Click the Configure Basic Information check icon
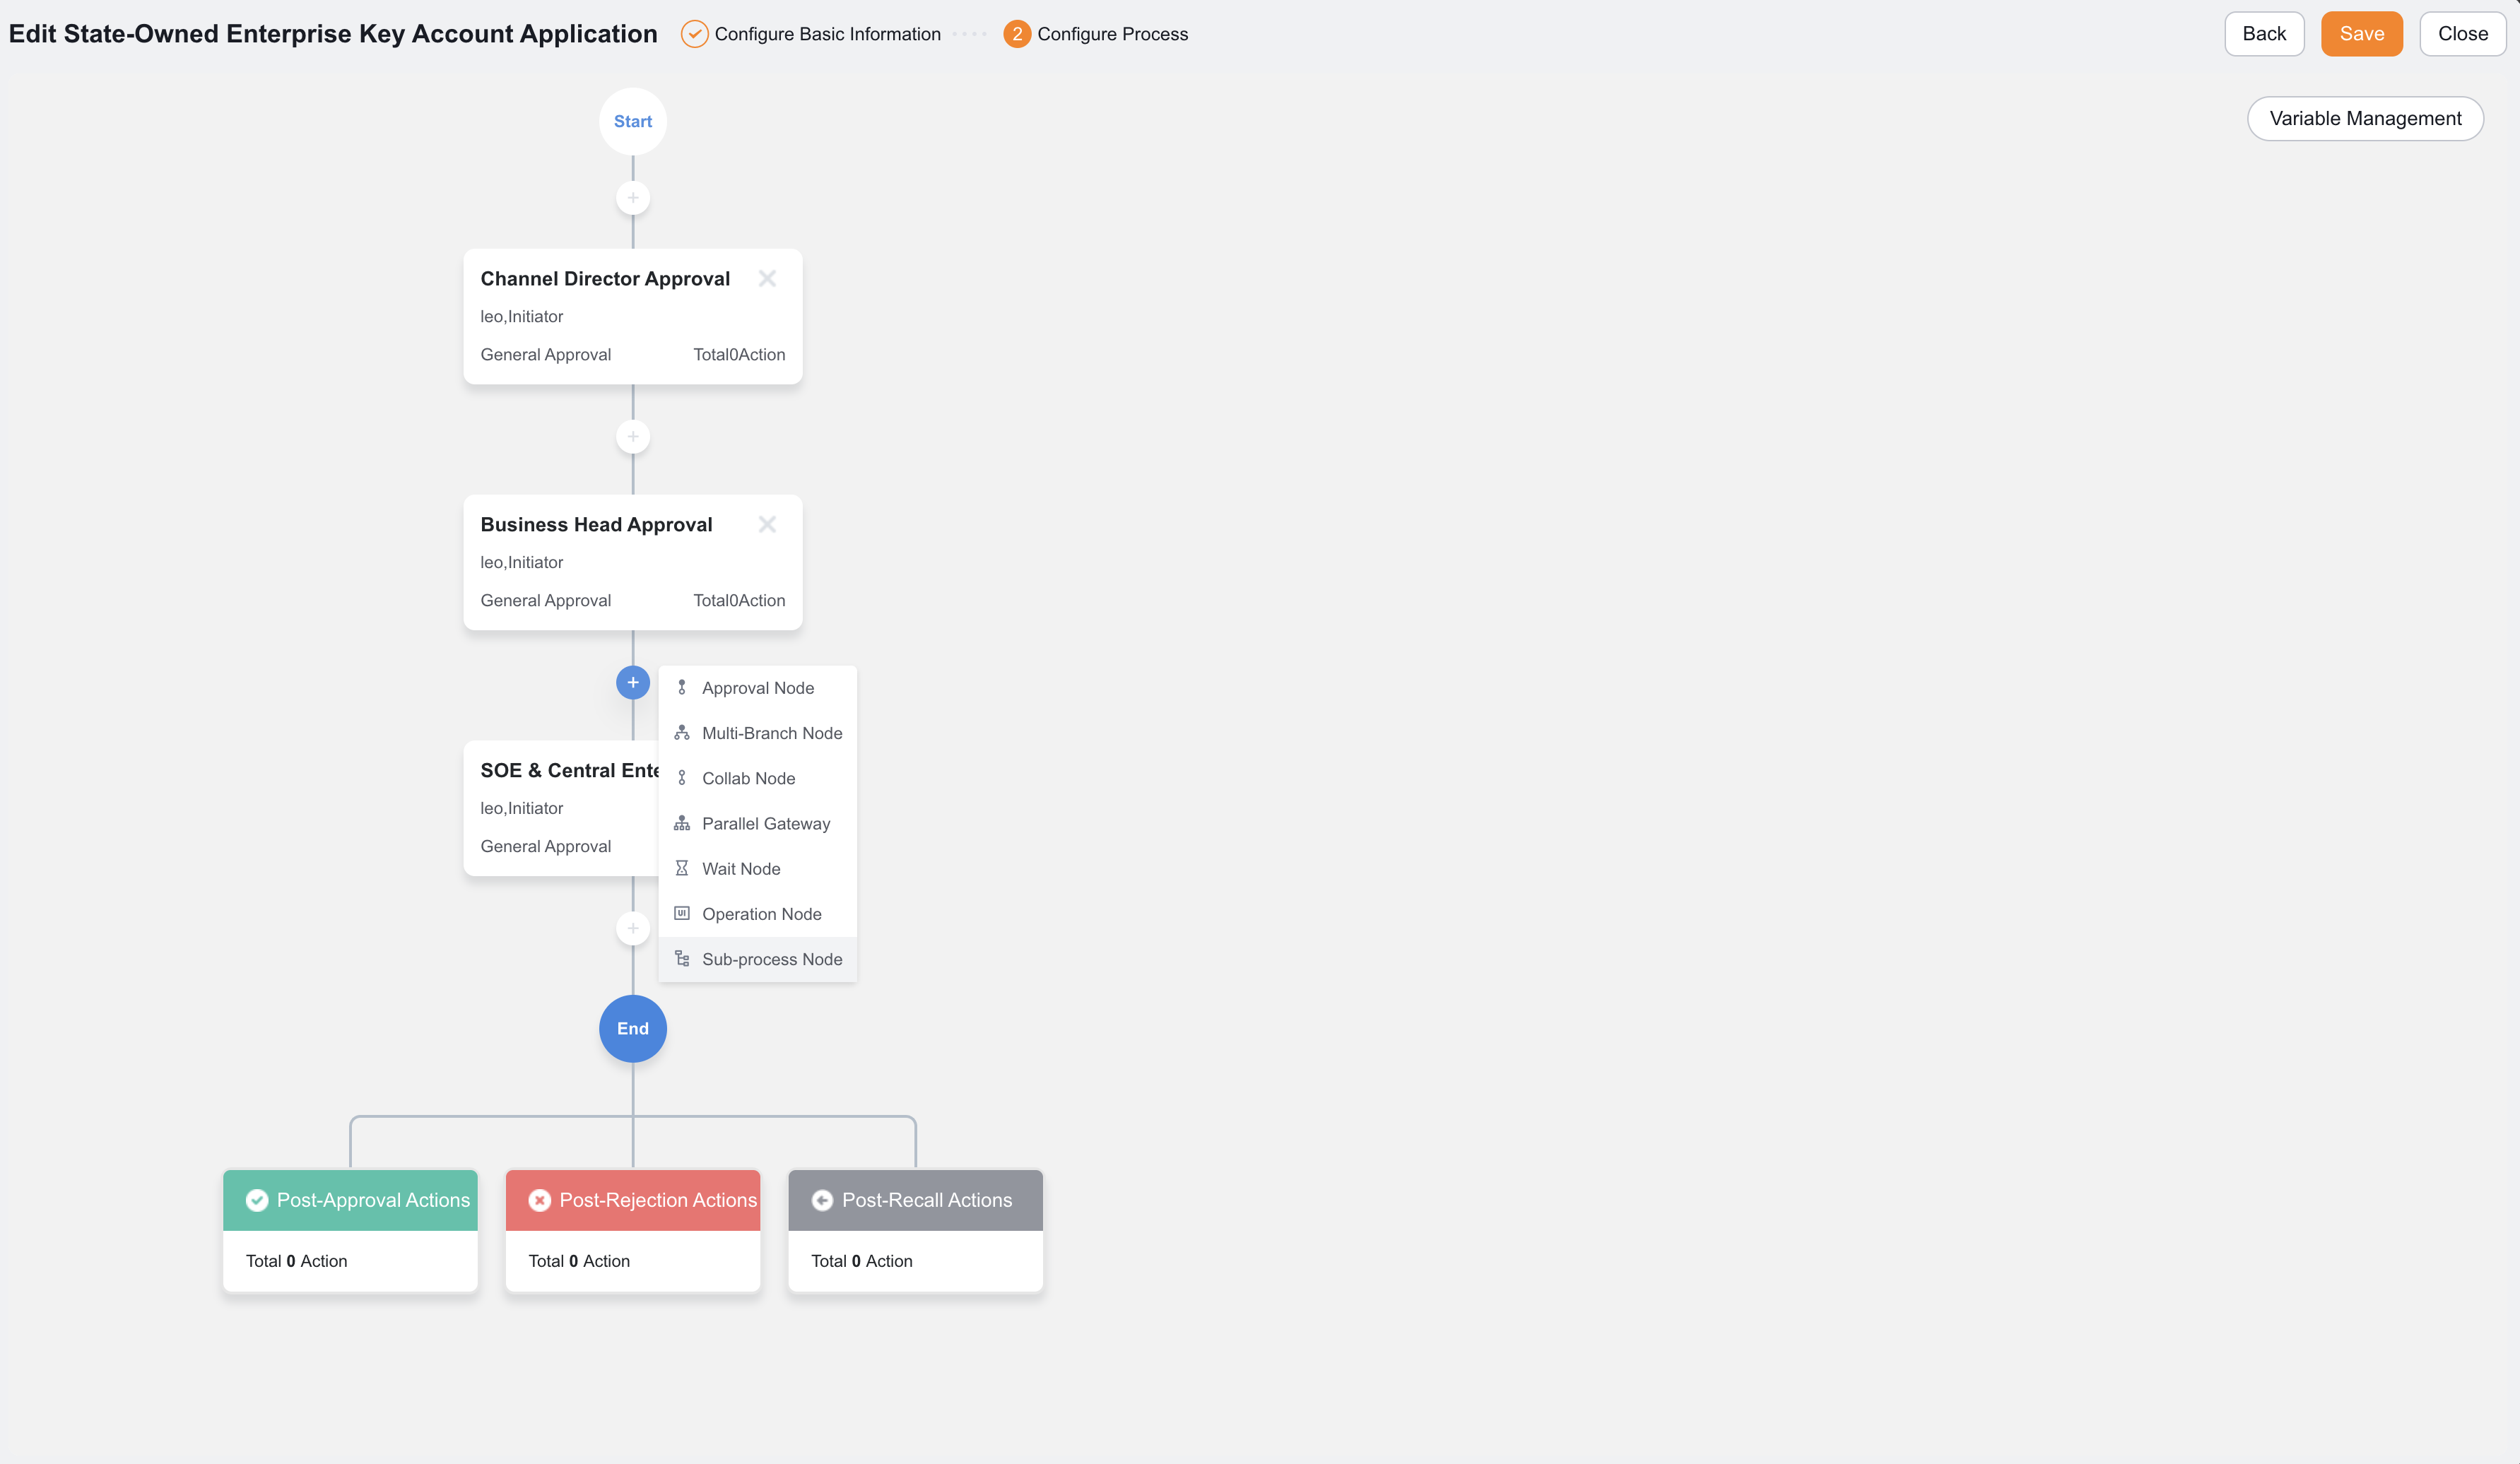The width and height of the screenshot is (2520, 1464). point(694,34)
